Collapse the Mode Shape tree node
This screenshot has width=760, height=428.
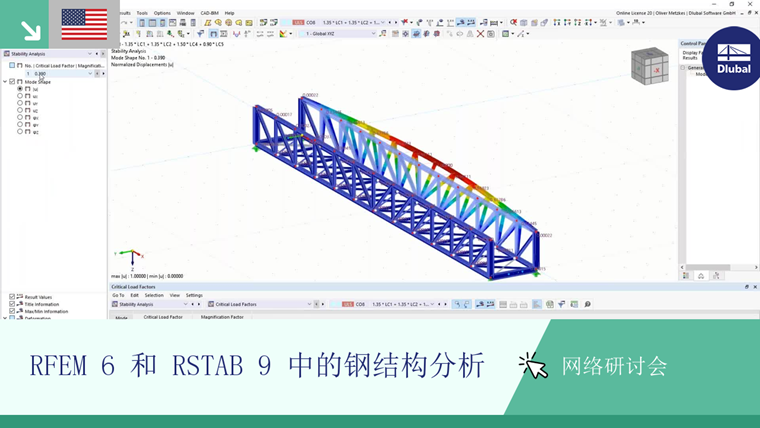[x=5, y=81]
